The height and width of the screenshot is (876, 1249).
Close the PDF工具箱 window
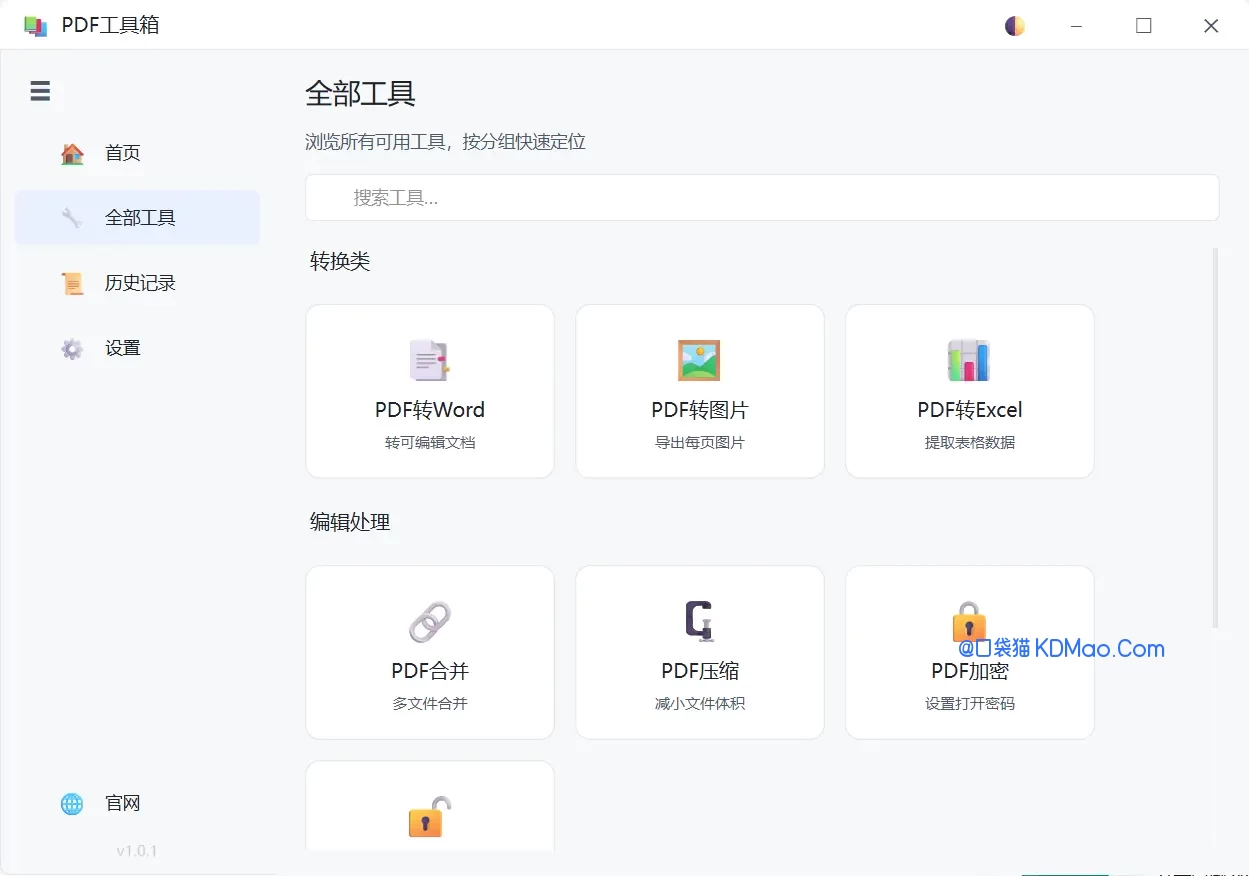(1211, 26)
